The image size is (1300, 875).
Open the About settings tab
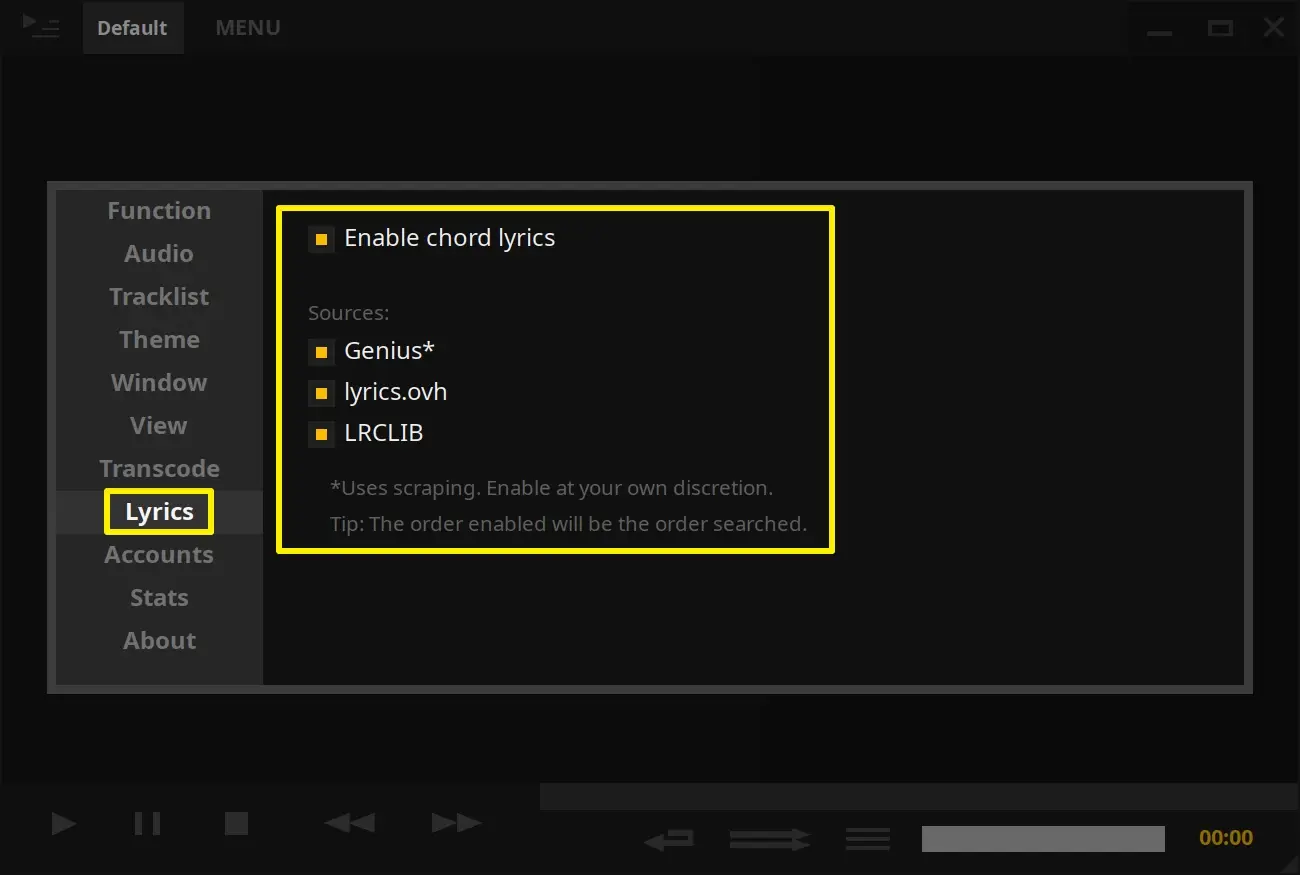(x=159, y=641)
